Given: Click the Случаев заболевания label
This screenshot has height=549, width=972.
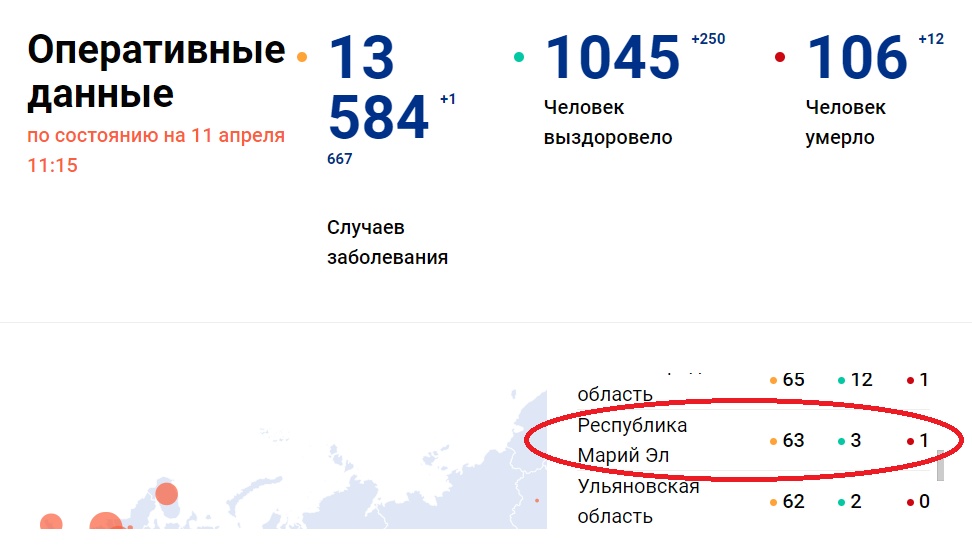Looking at the screenshot, I should [387, 242].
